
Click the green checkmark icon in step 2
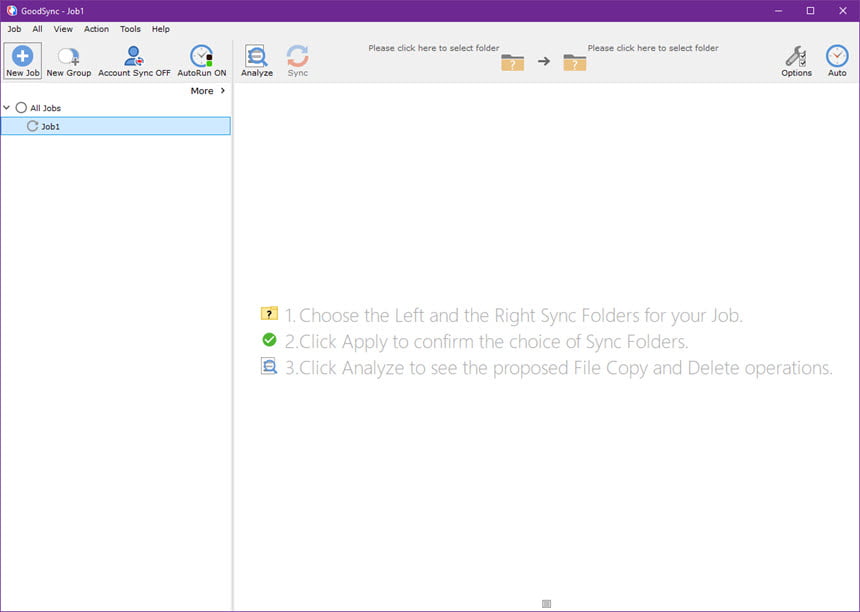pyautogui.click(x=269, y=340)
